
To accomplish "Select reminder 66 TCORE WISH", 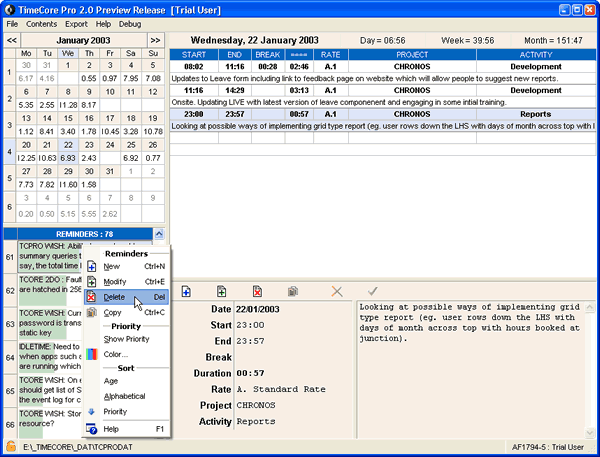I will click(50, 424).
